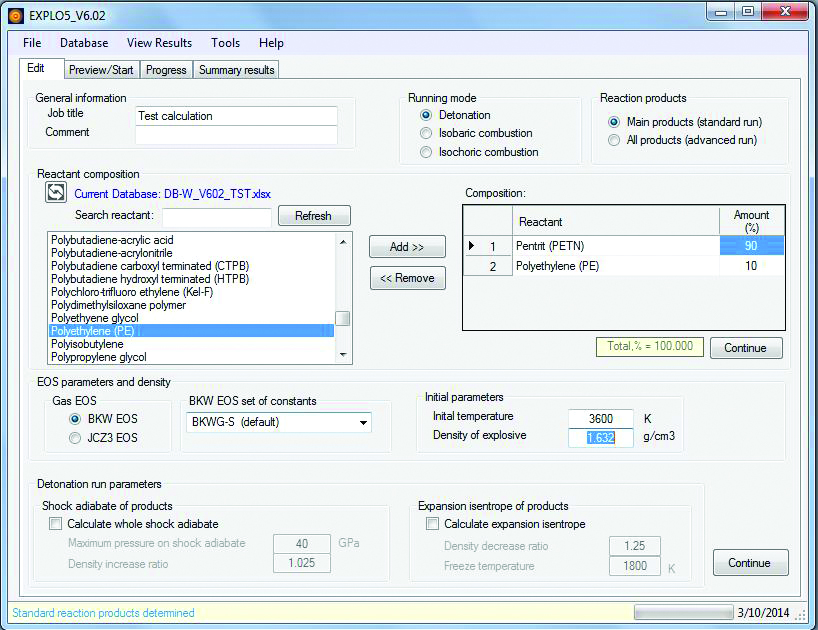Click the EXPLO5 application icon in title bar

(16, 16)
